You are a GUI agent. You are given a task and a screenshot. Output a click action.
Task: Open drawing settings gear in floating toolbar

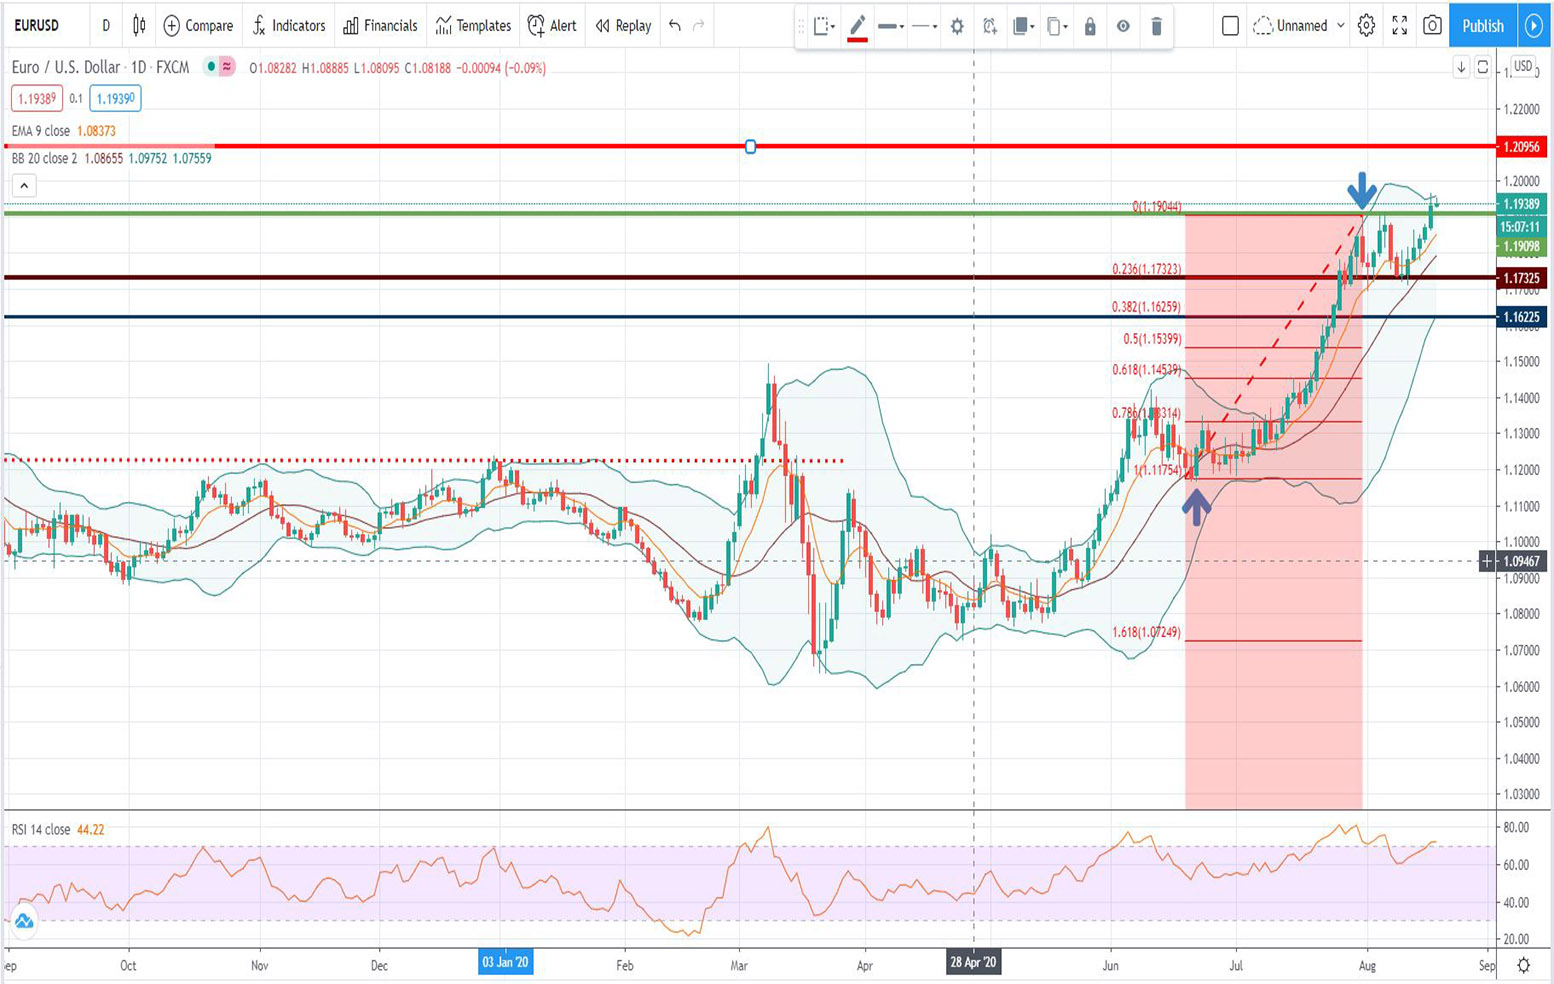(x=957, y=27)
